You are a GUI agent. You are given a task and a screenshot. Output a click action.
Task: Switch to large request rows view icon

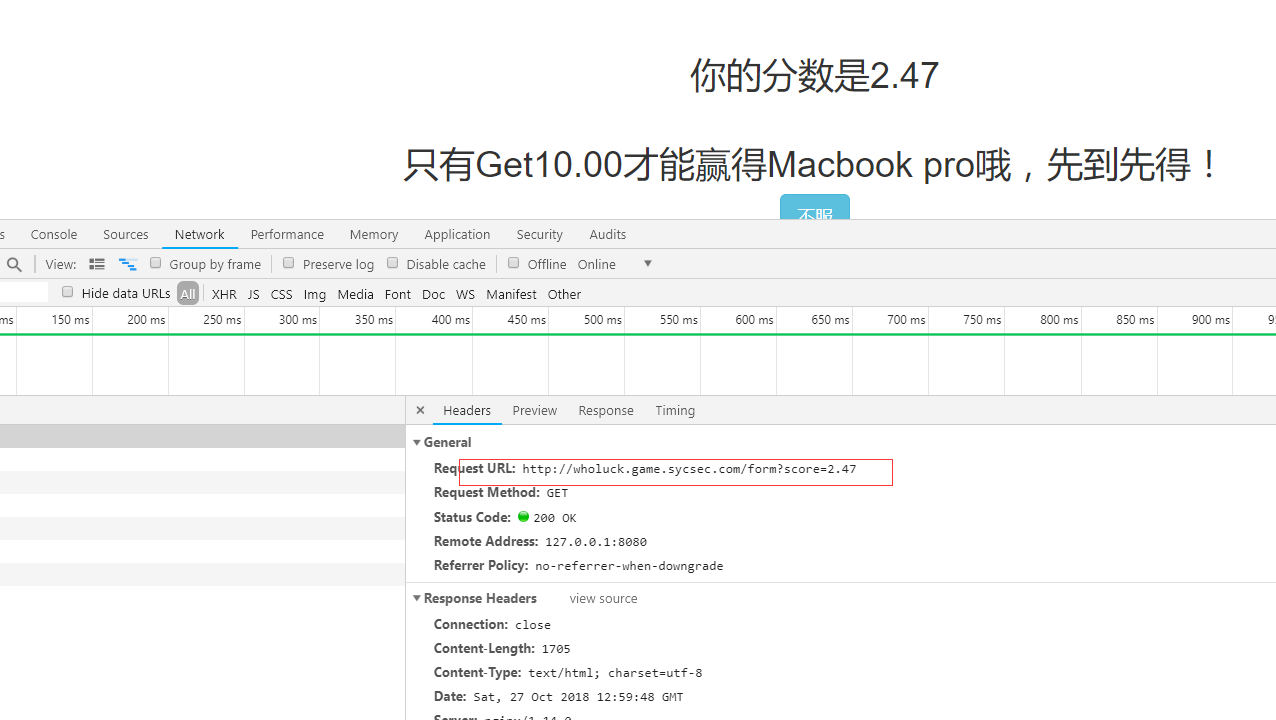[97, 264]
